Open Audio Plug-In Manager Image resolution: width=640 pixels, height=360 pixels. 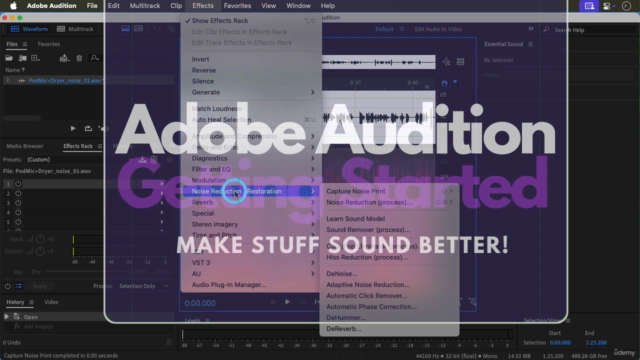229,284
